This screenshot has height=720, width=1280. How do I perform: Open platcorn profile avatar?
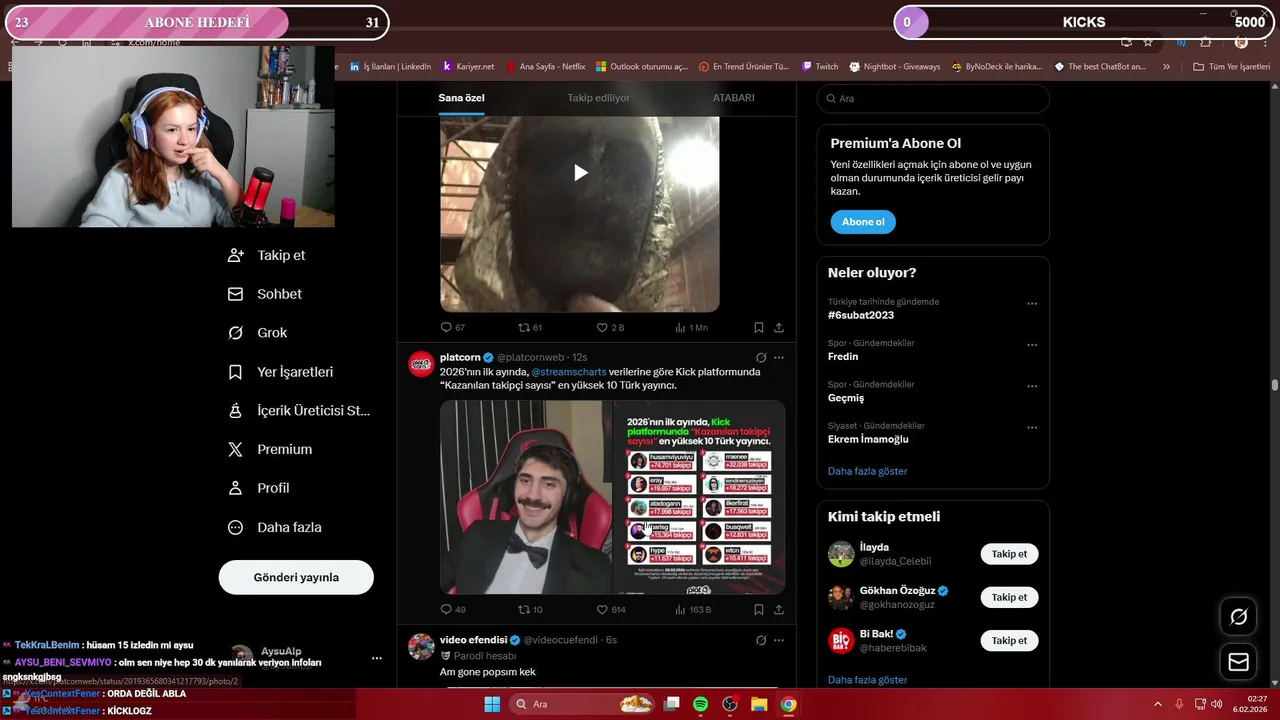pyautogui.click(x=421, y=364)
